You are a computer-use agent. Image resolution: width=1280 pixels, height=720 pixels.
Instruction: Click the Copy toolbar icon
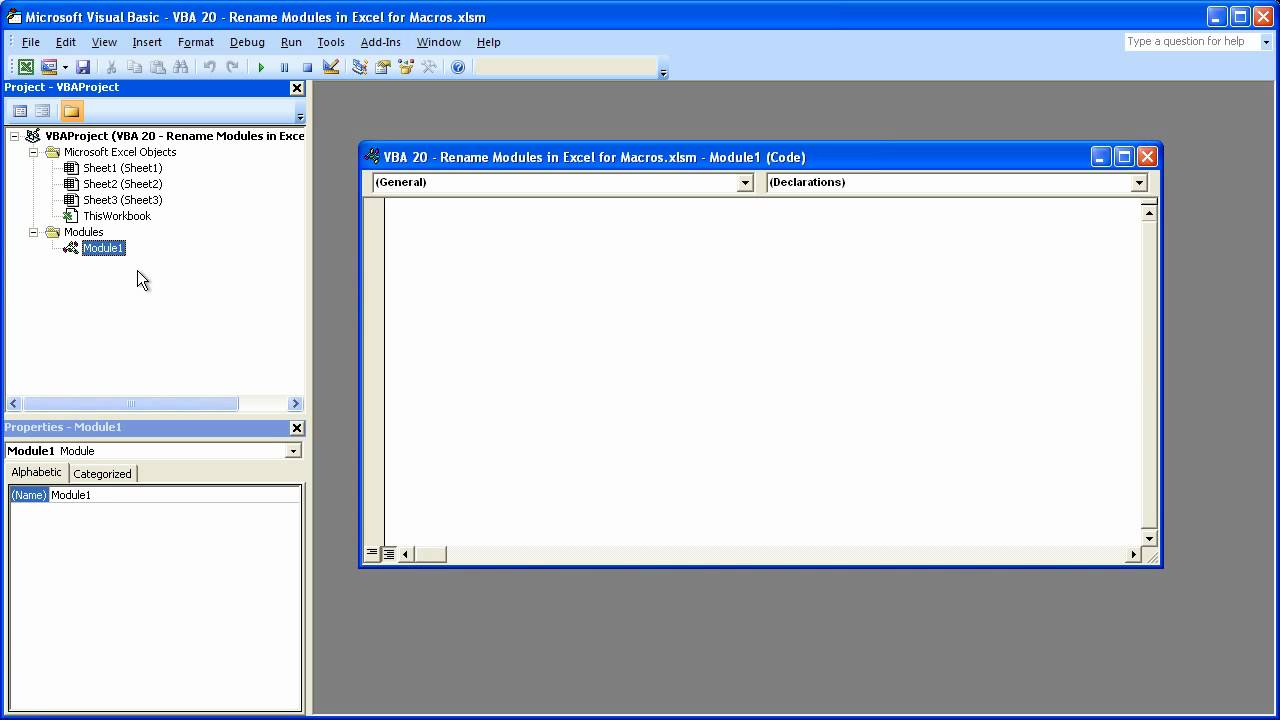pyautogui.click(x=134, y=67)
